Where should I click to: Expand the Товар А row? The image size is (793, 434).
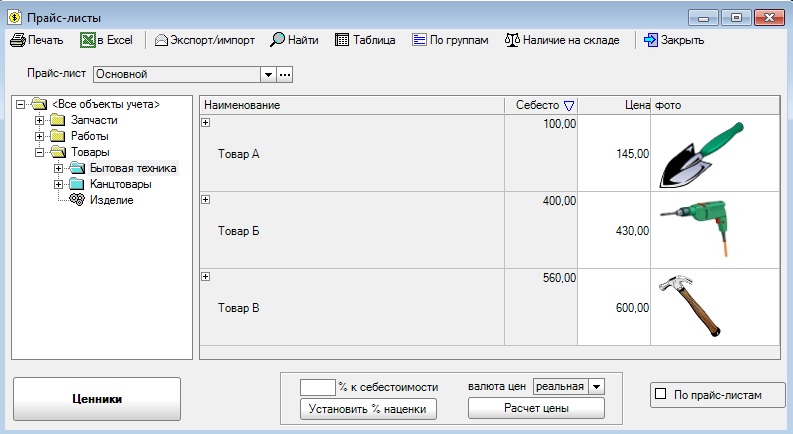point(206,123)
